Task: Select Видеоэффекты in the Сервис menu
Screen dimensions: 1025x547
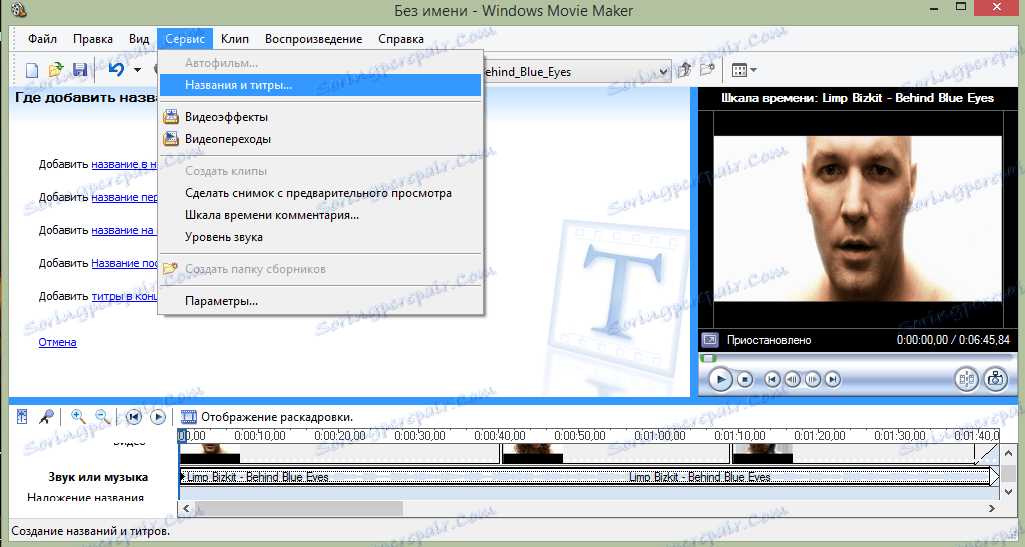Action: point(320,117)
